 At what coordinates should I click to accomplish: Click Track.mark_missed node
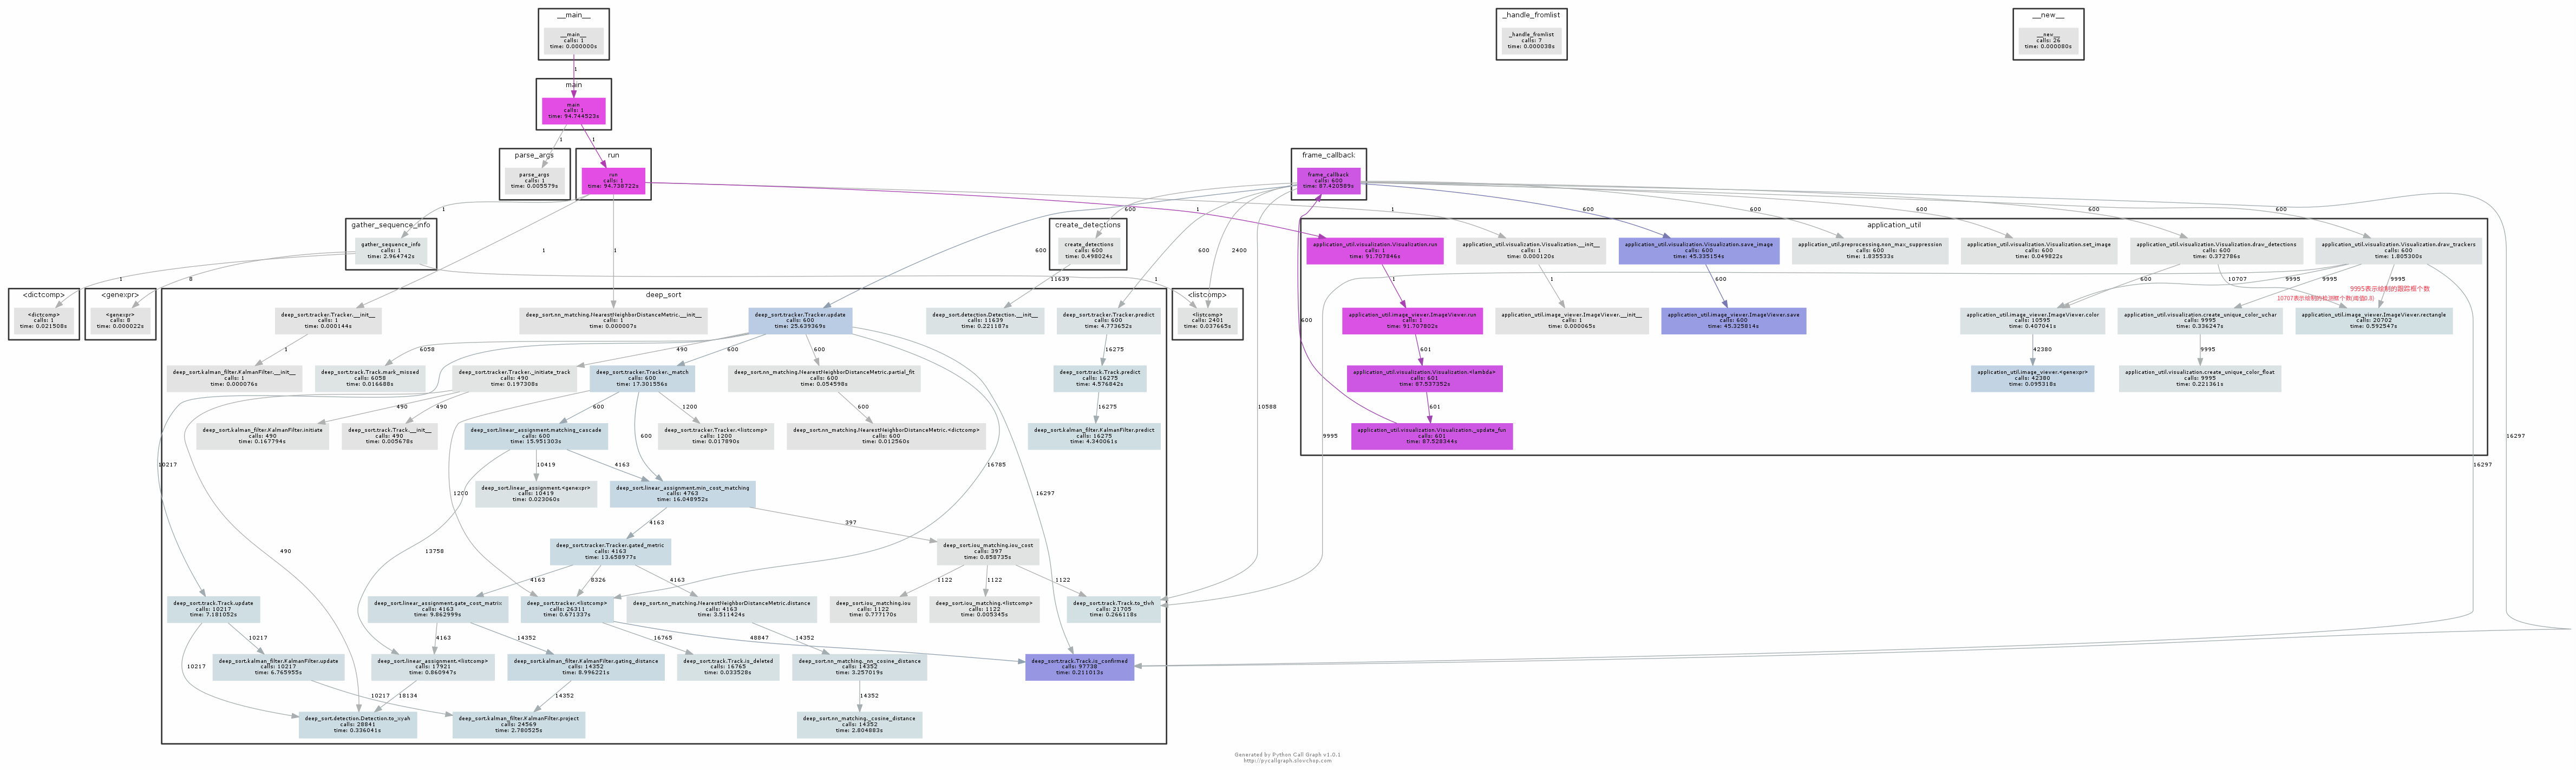coord(370,378)
